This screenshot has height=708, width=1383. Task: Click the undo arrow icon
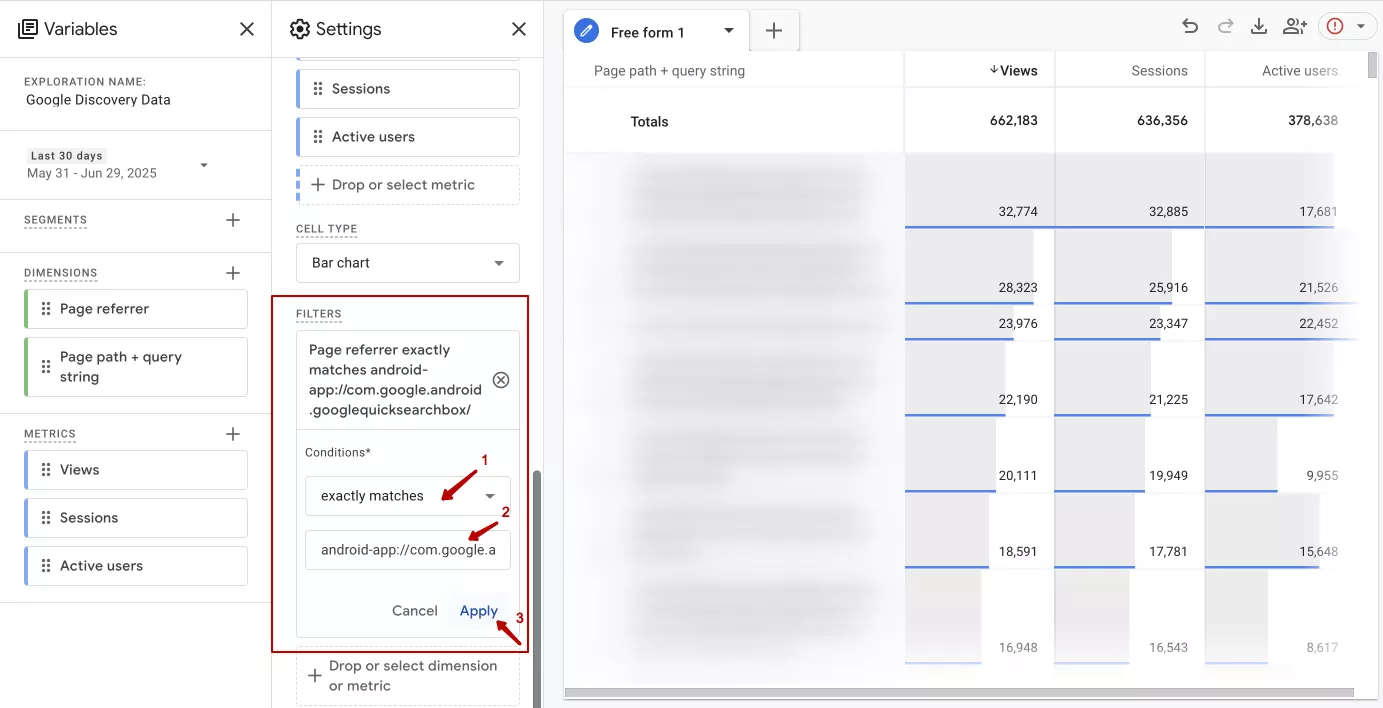click(1190, 27)
